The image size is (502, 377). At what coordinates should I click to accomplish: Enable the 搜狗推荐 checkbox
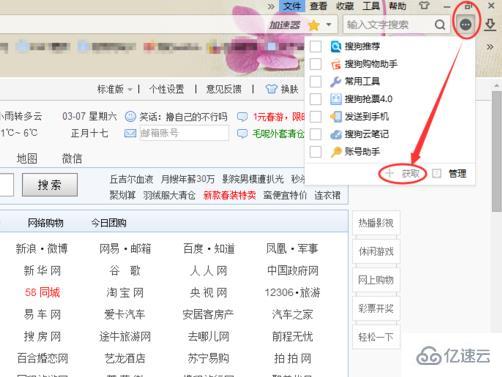point(316,46)
